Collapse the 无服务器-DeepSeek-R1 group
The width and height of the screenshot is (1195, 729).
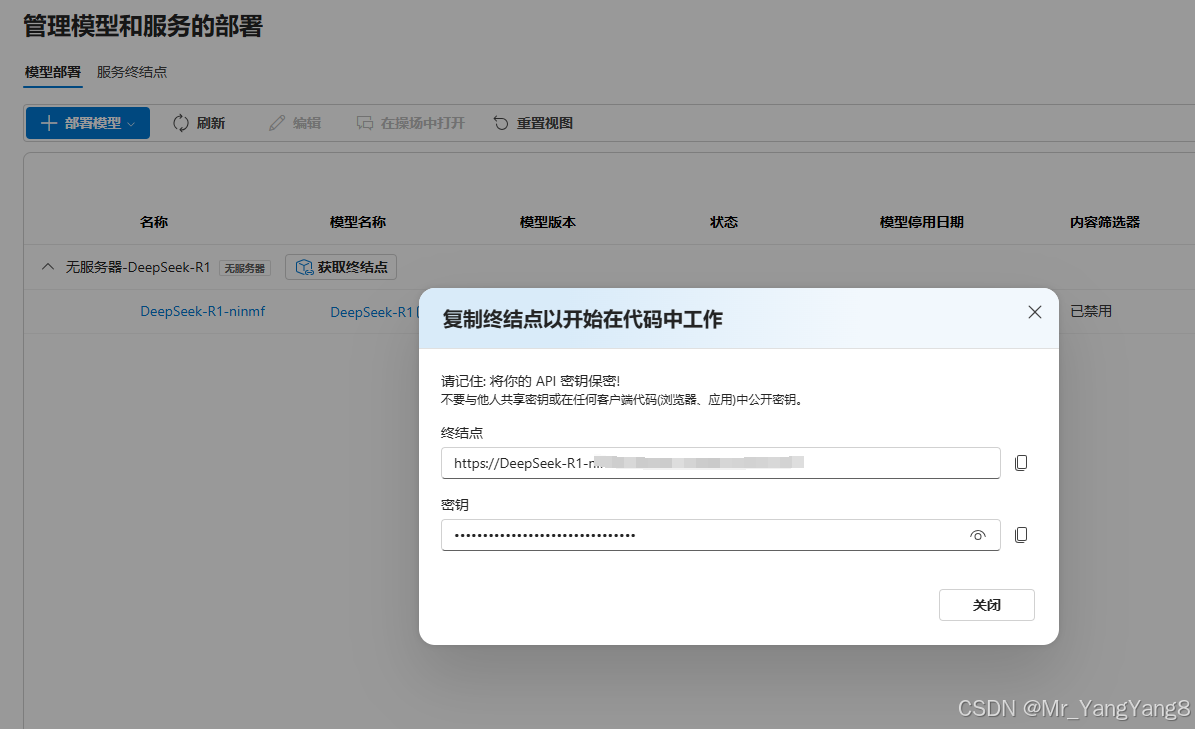coord(48,267)
